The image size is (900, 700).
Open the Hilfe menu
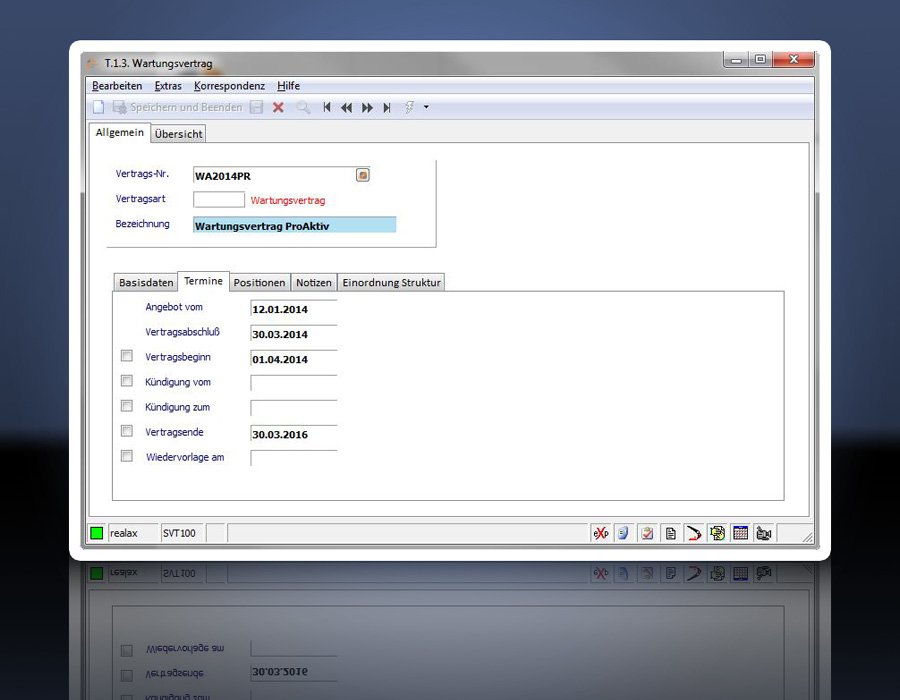289,86
